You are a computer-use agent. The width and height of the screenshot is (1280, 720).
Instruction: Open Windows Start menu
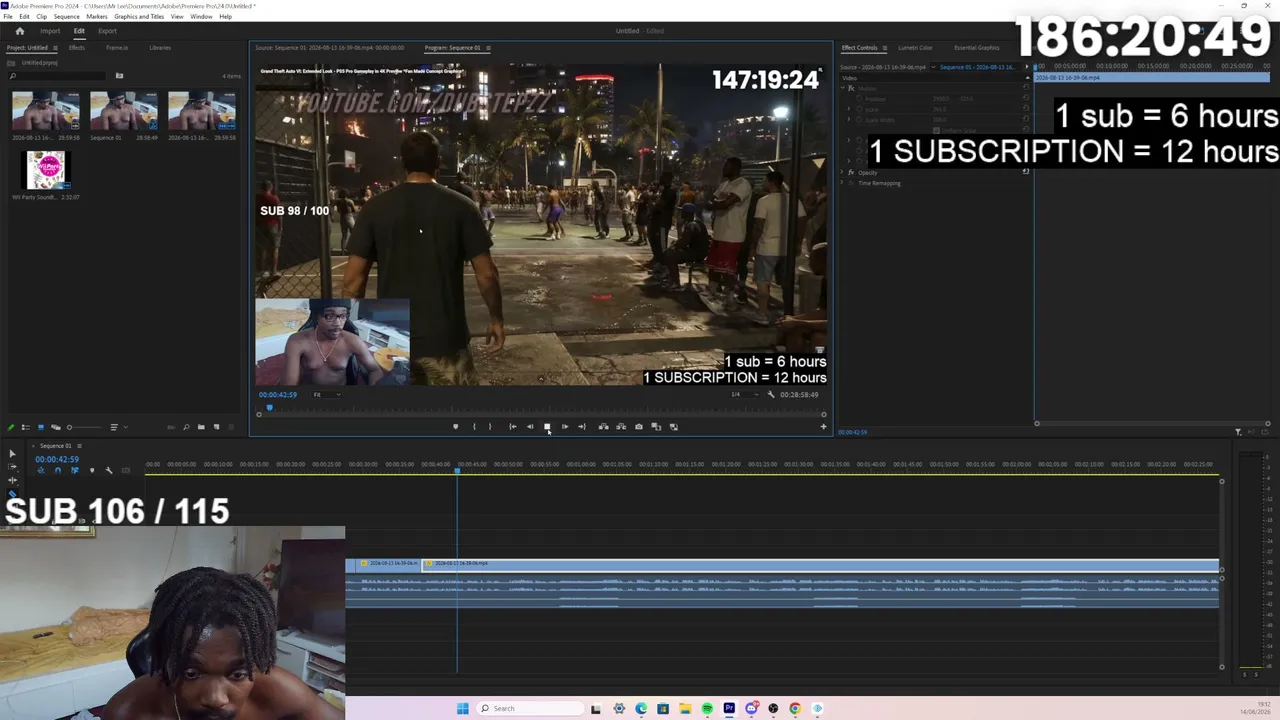(462, 709)
